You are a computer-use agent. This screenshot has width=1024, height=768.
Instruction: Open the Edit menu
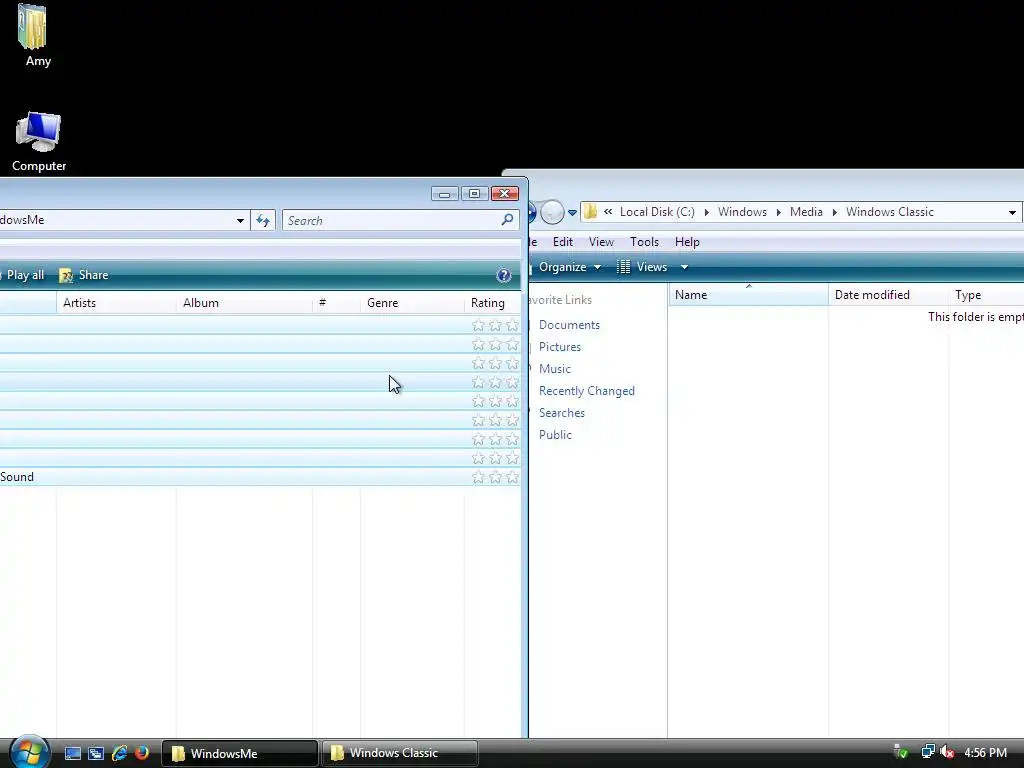562,242
